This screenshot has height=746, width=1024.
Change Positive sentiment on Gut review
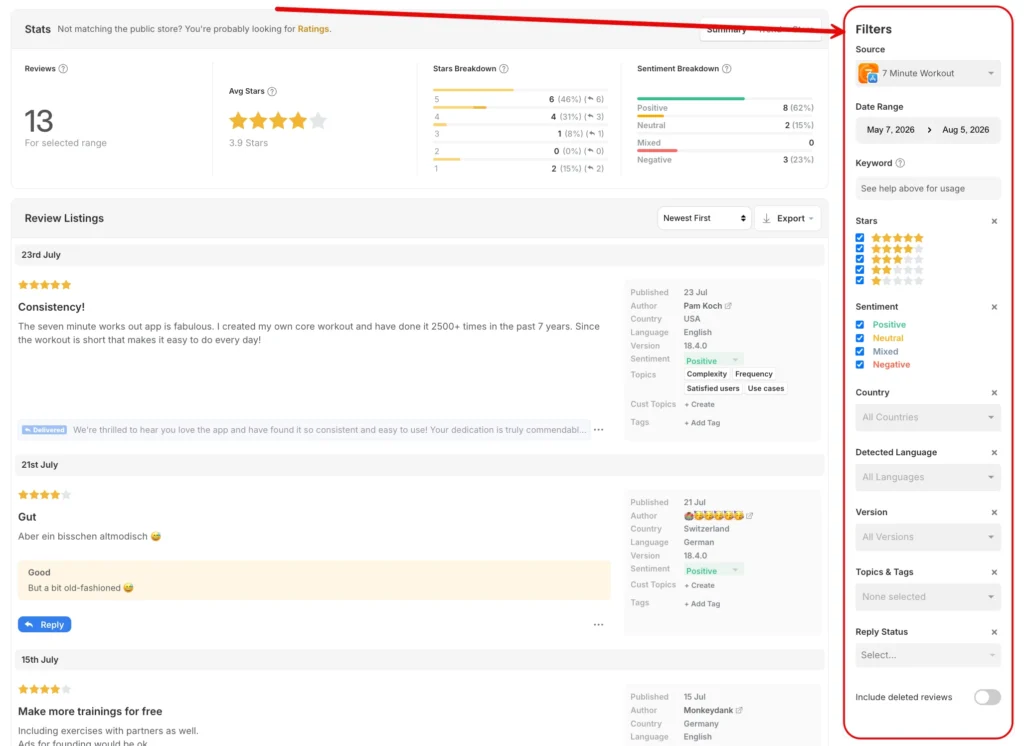tap(712, 571)
